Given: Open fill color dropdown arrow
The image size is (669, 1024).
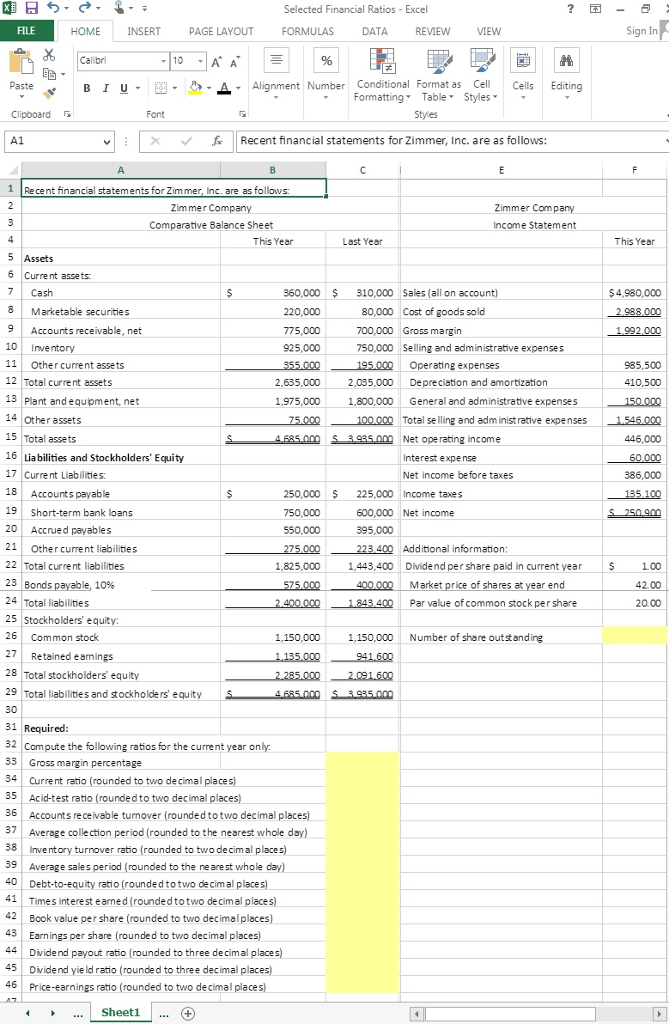Looking at the screenshot, I should tap(209, 88).
